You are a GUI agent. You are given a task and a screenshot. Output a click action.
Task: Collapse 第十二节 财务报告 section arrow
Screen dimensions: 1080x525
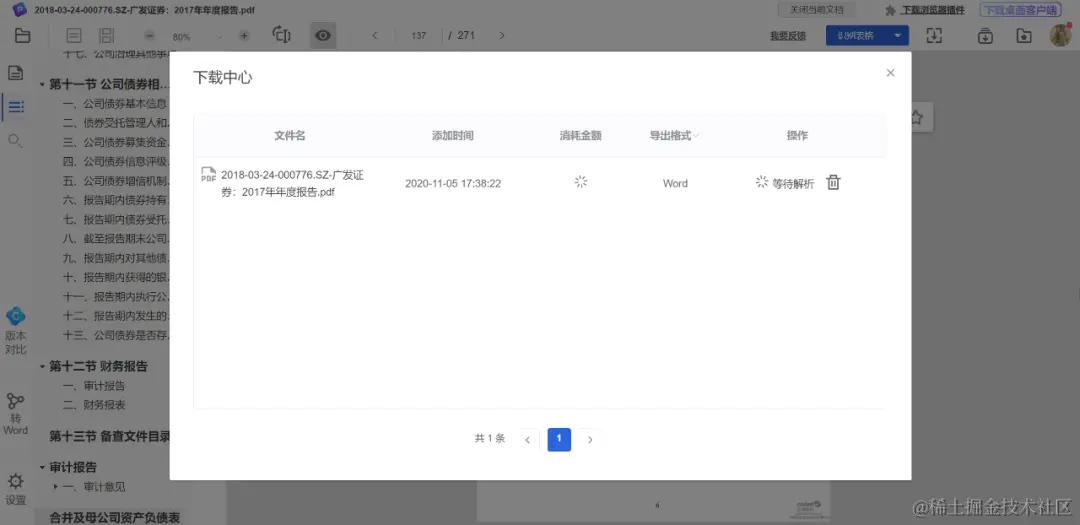(x=42, y=367)
